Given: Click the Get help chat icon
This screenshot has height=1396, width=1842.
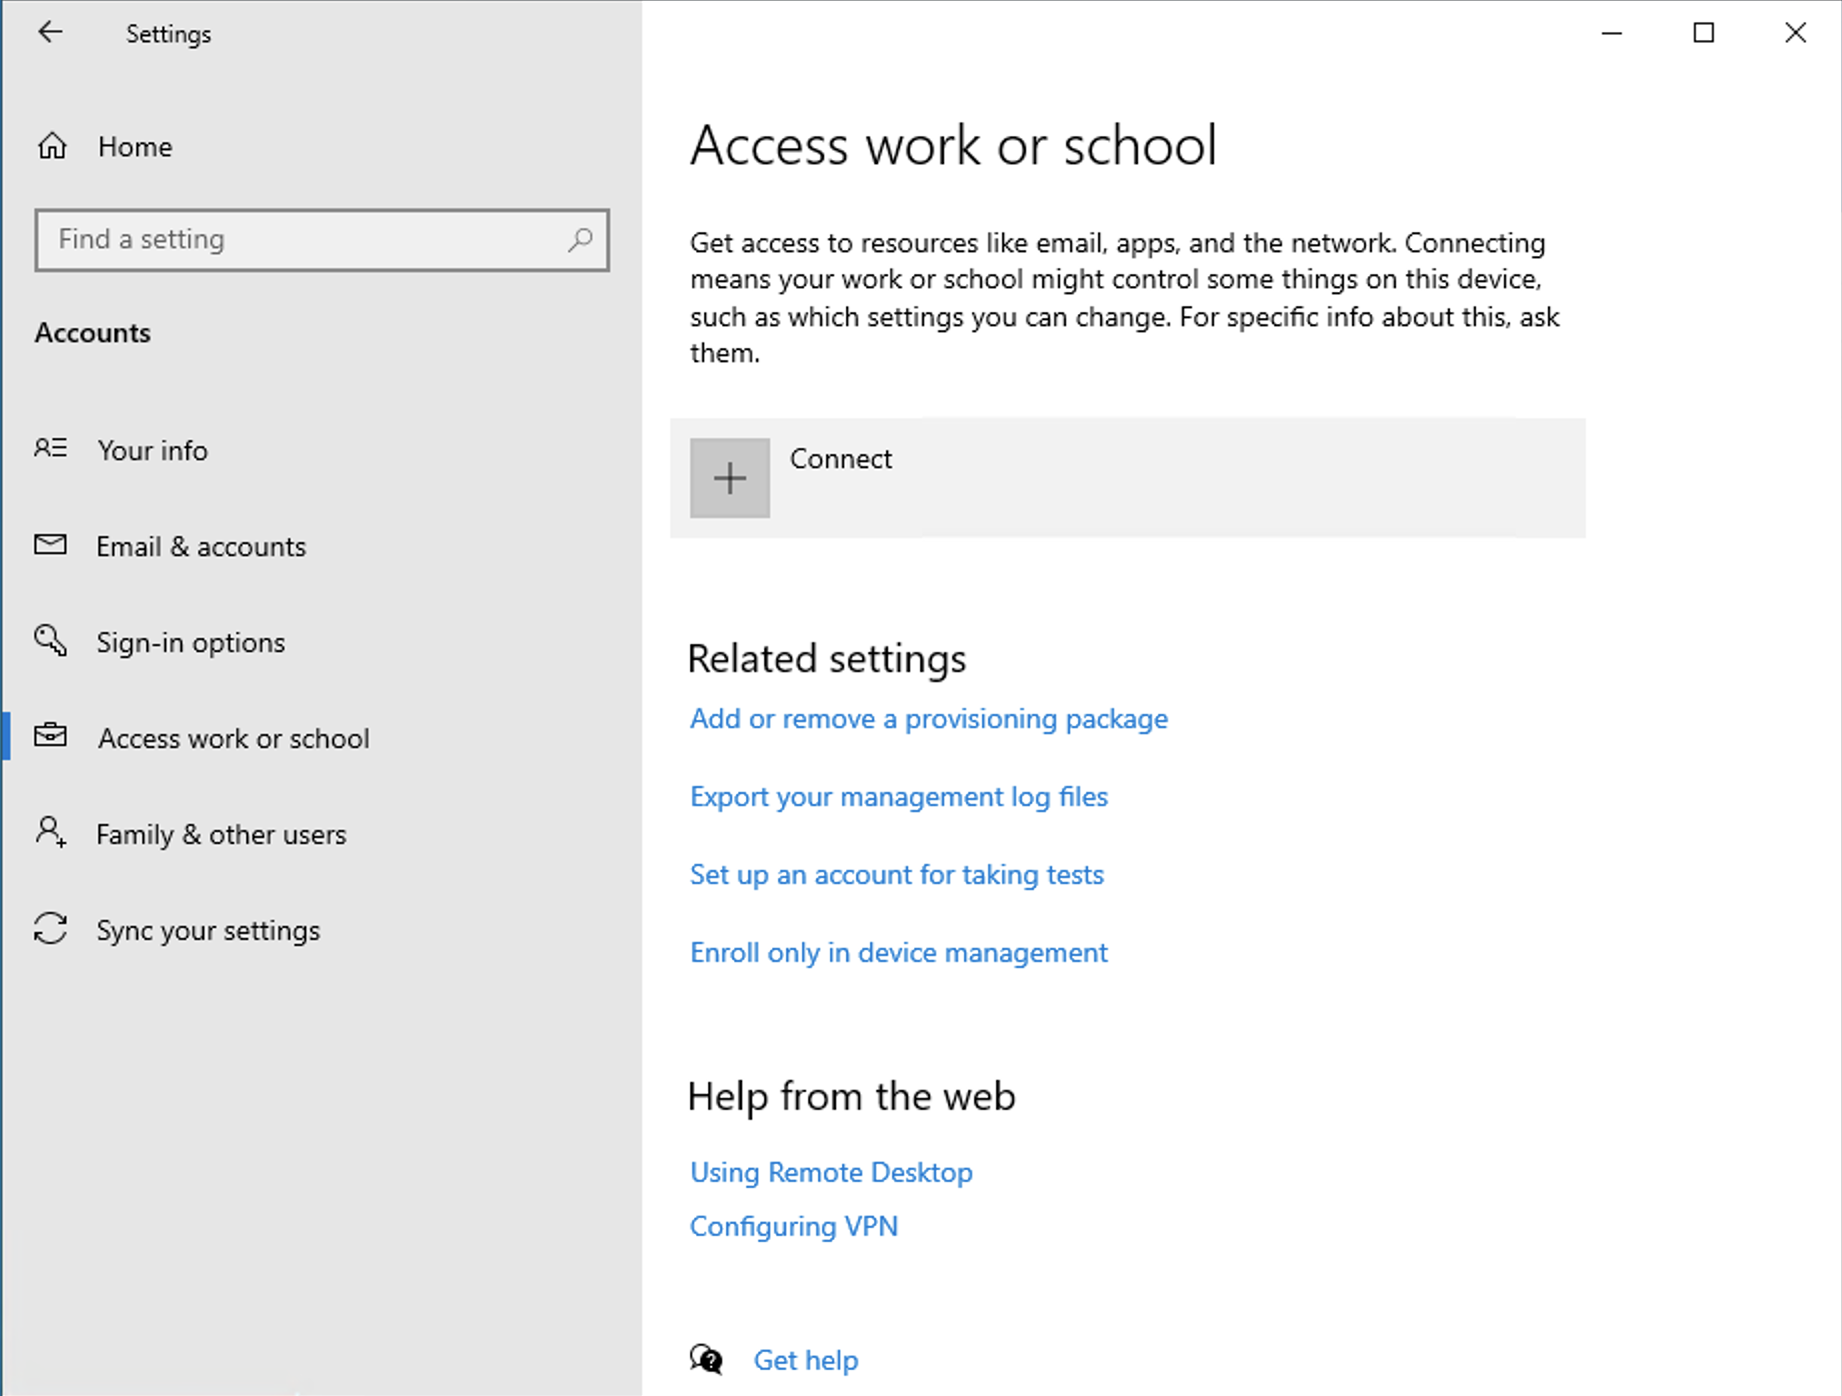Looking at the screenshot, I should pos(706,1359).
